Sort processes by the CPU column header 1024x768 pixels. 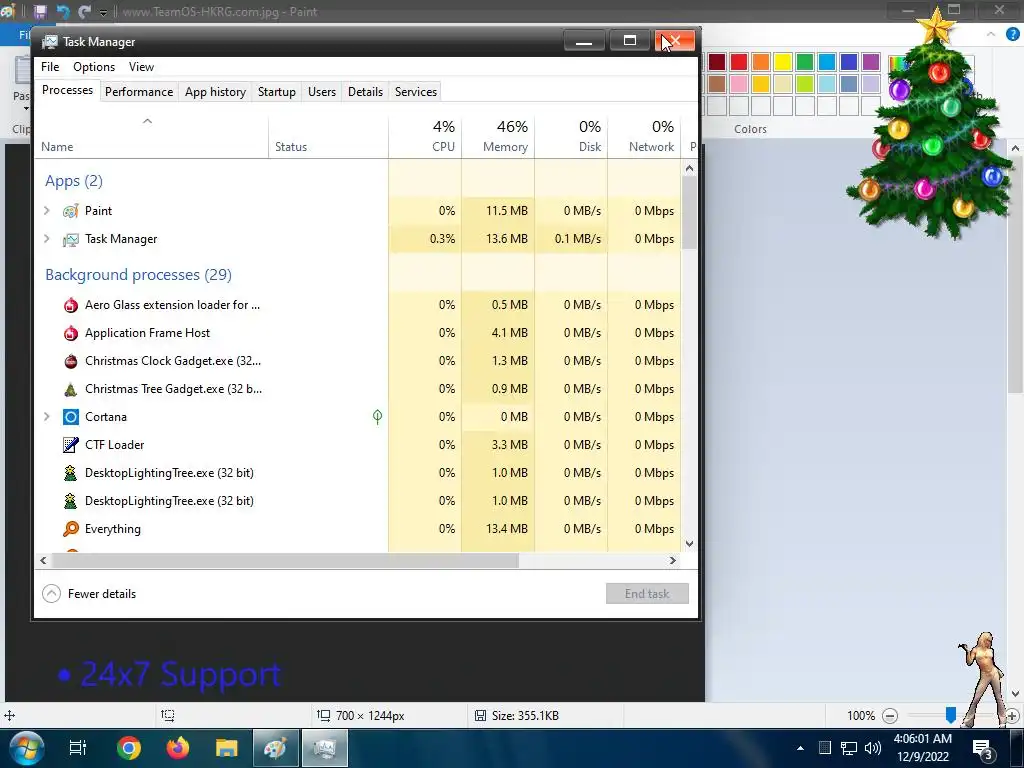pos(425,137)
